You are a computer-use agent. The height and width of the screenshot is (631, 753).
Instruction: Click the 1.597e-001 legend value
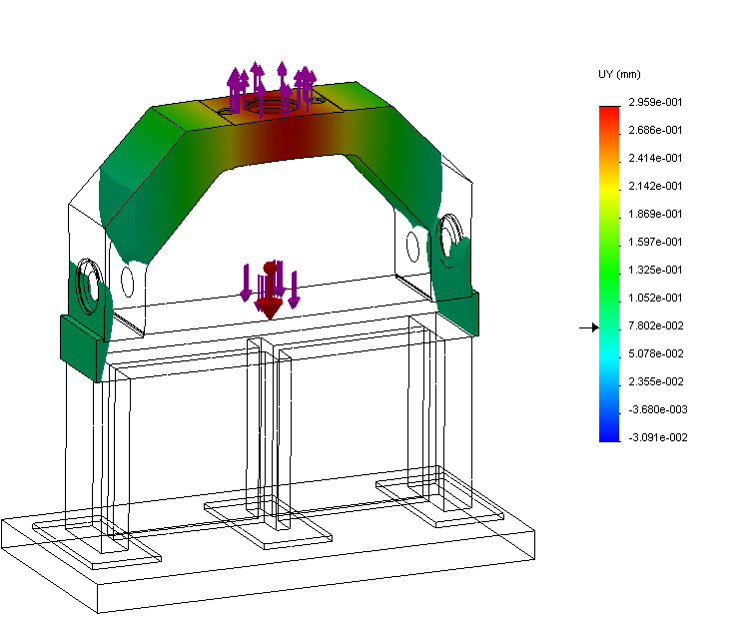[655, 242]
